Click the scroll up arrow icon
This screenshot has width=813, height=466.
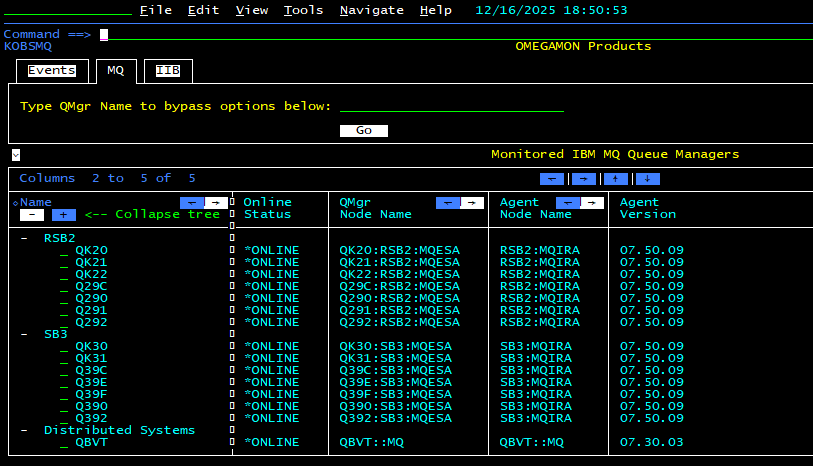pos(615,179)
